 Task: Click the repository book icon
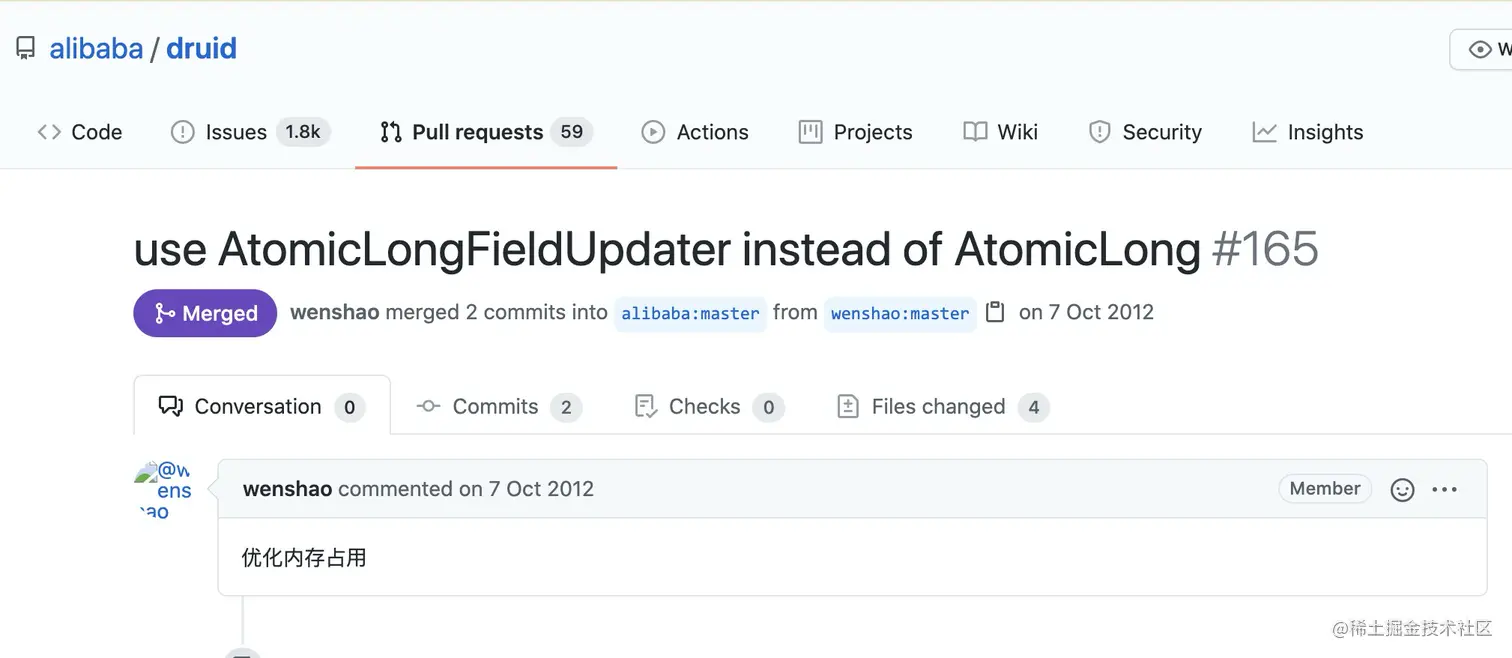[x=26, y=49]
